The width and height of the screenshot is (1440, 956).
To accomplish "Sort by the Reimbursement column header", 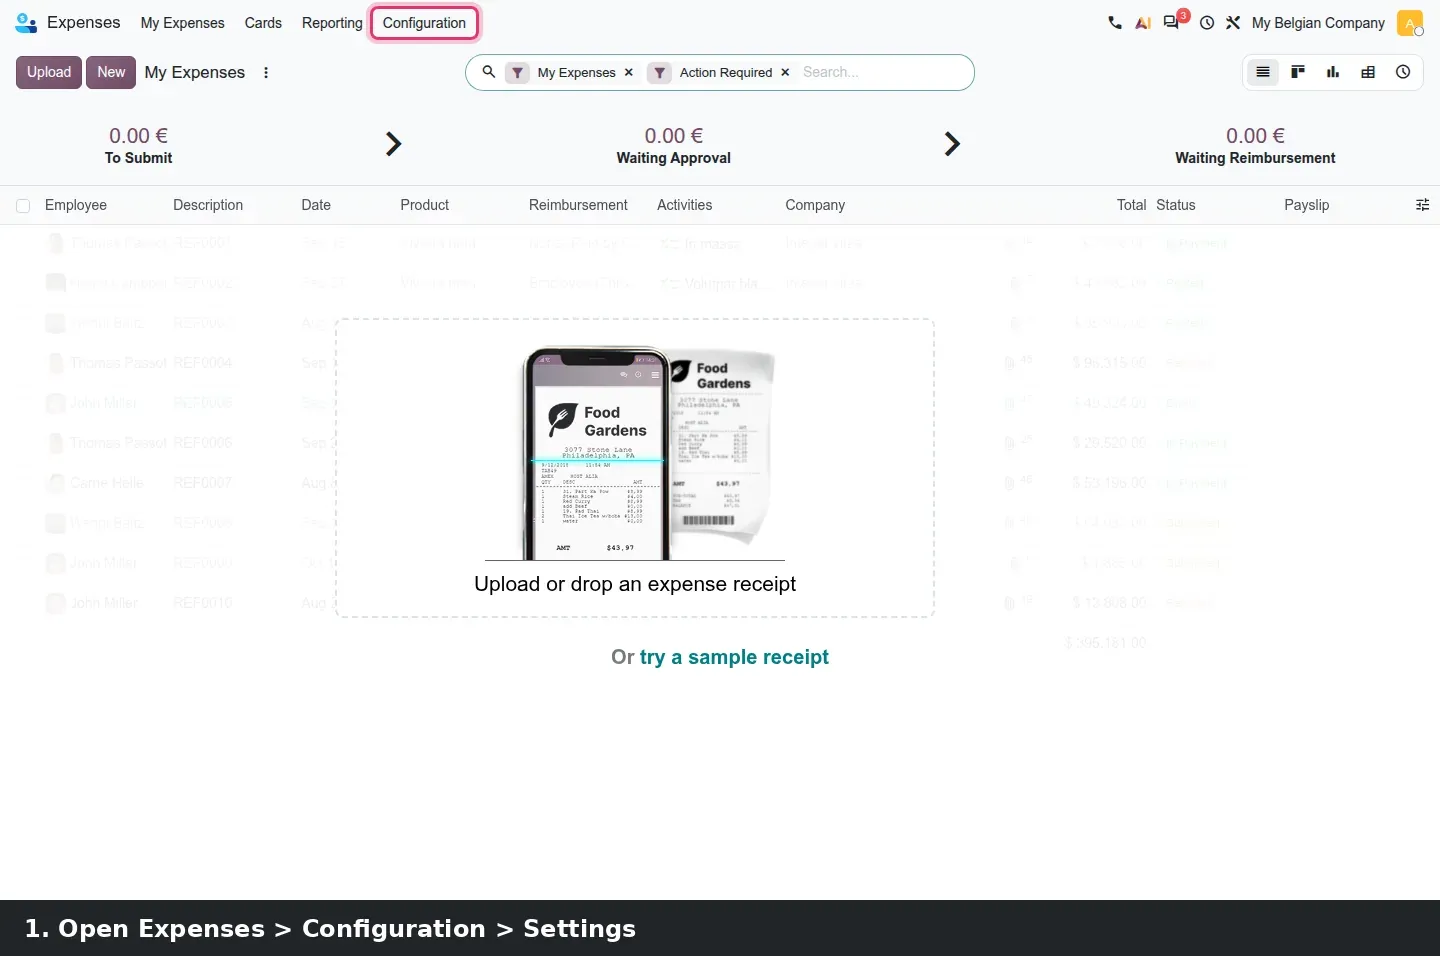I will (x=578, y=205).
